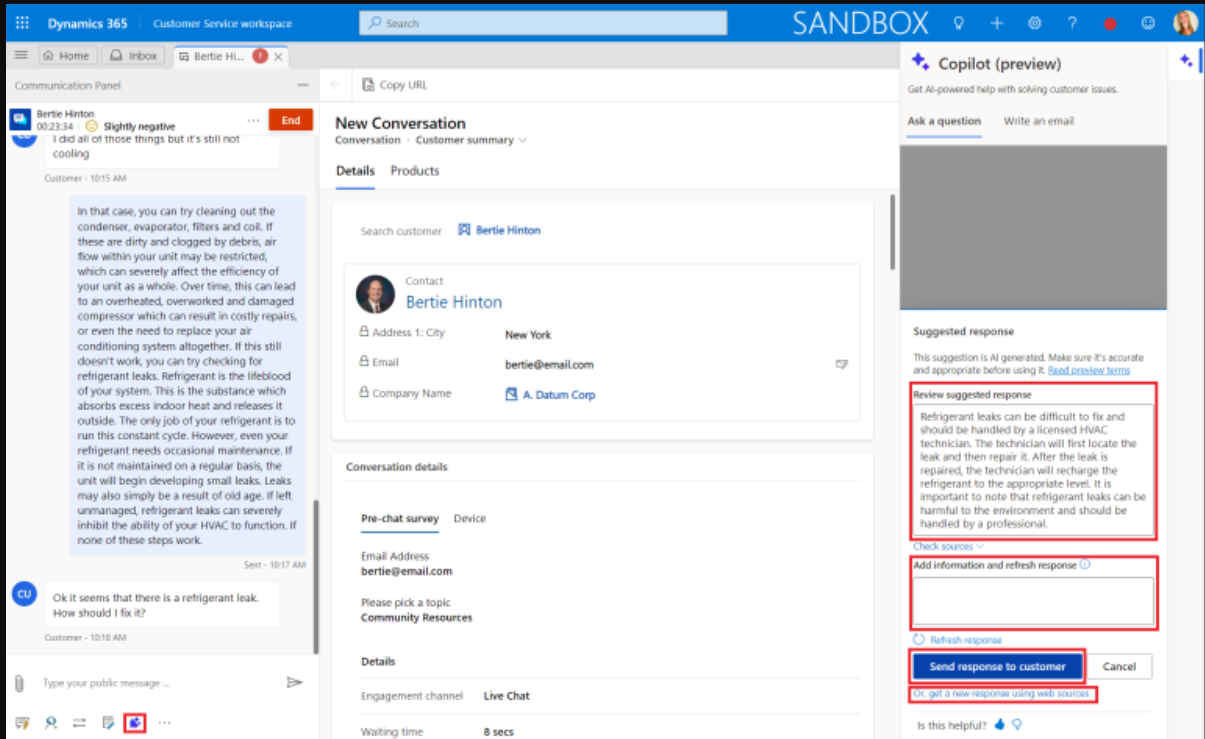The height and width of the screenshot is (739, 1205).
Task: Send the public message with arrow icon
Action: coord(294,682)
